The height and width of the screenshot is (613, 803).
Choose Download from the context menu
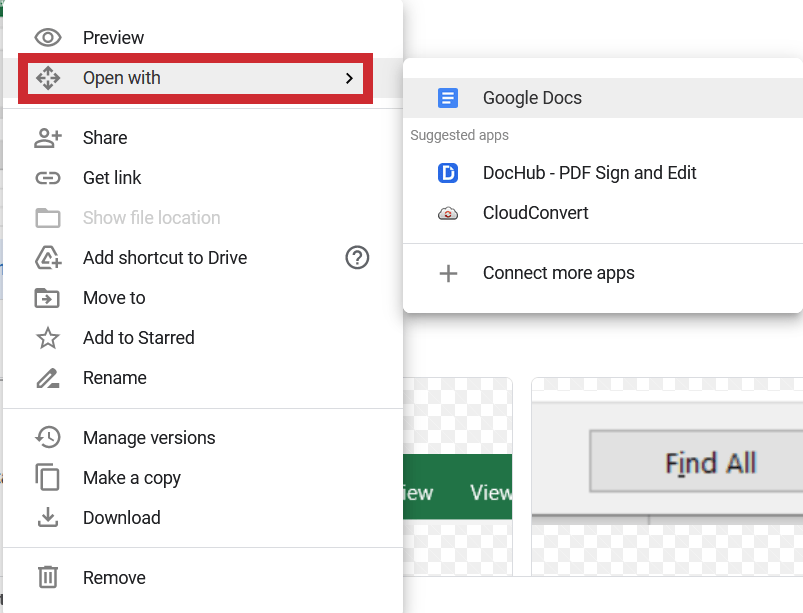[122, 518]
